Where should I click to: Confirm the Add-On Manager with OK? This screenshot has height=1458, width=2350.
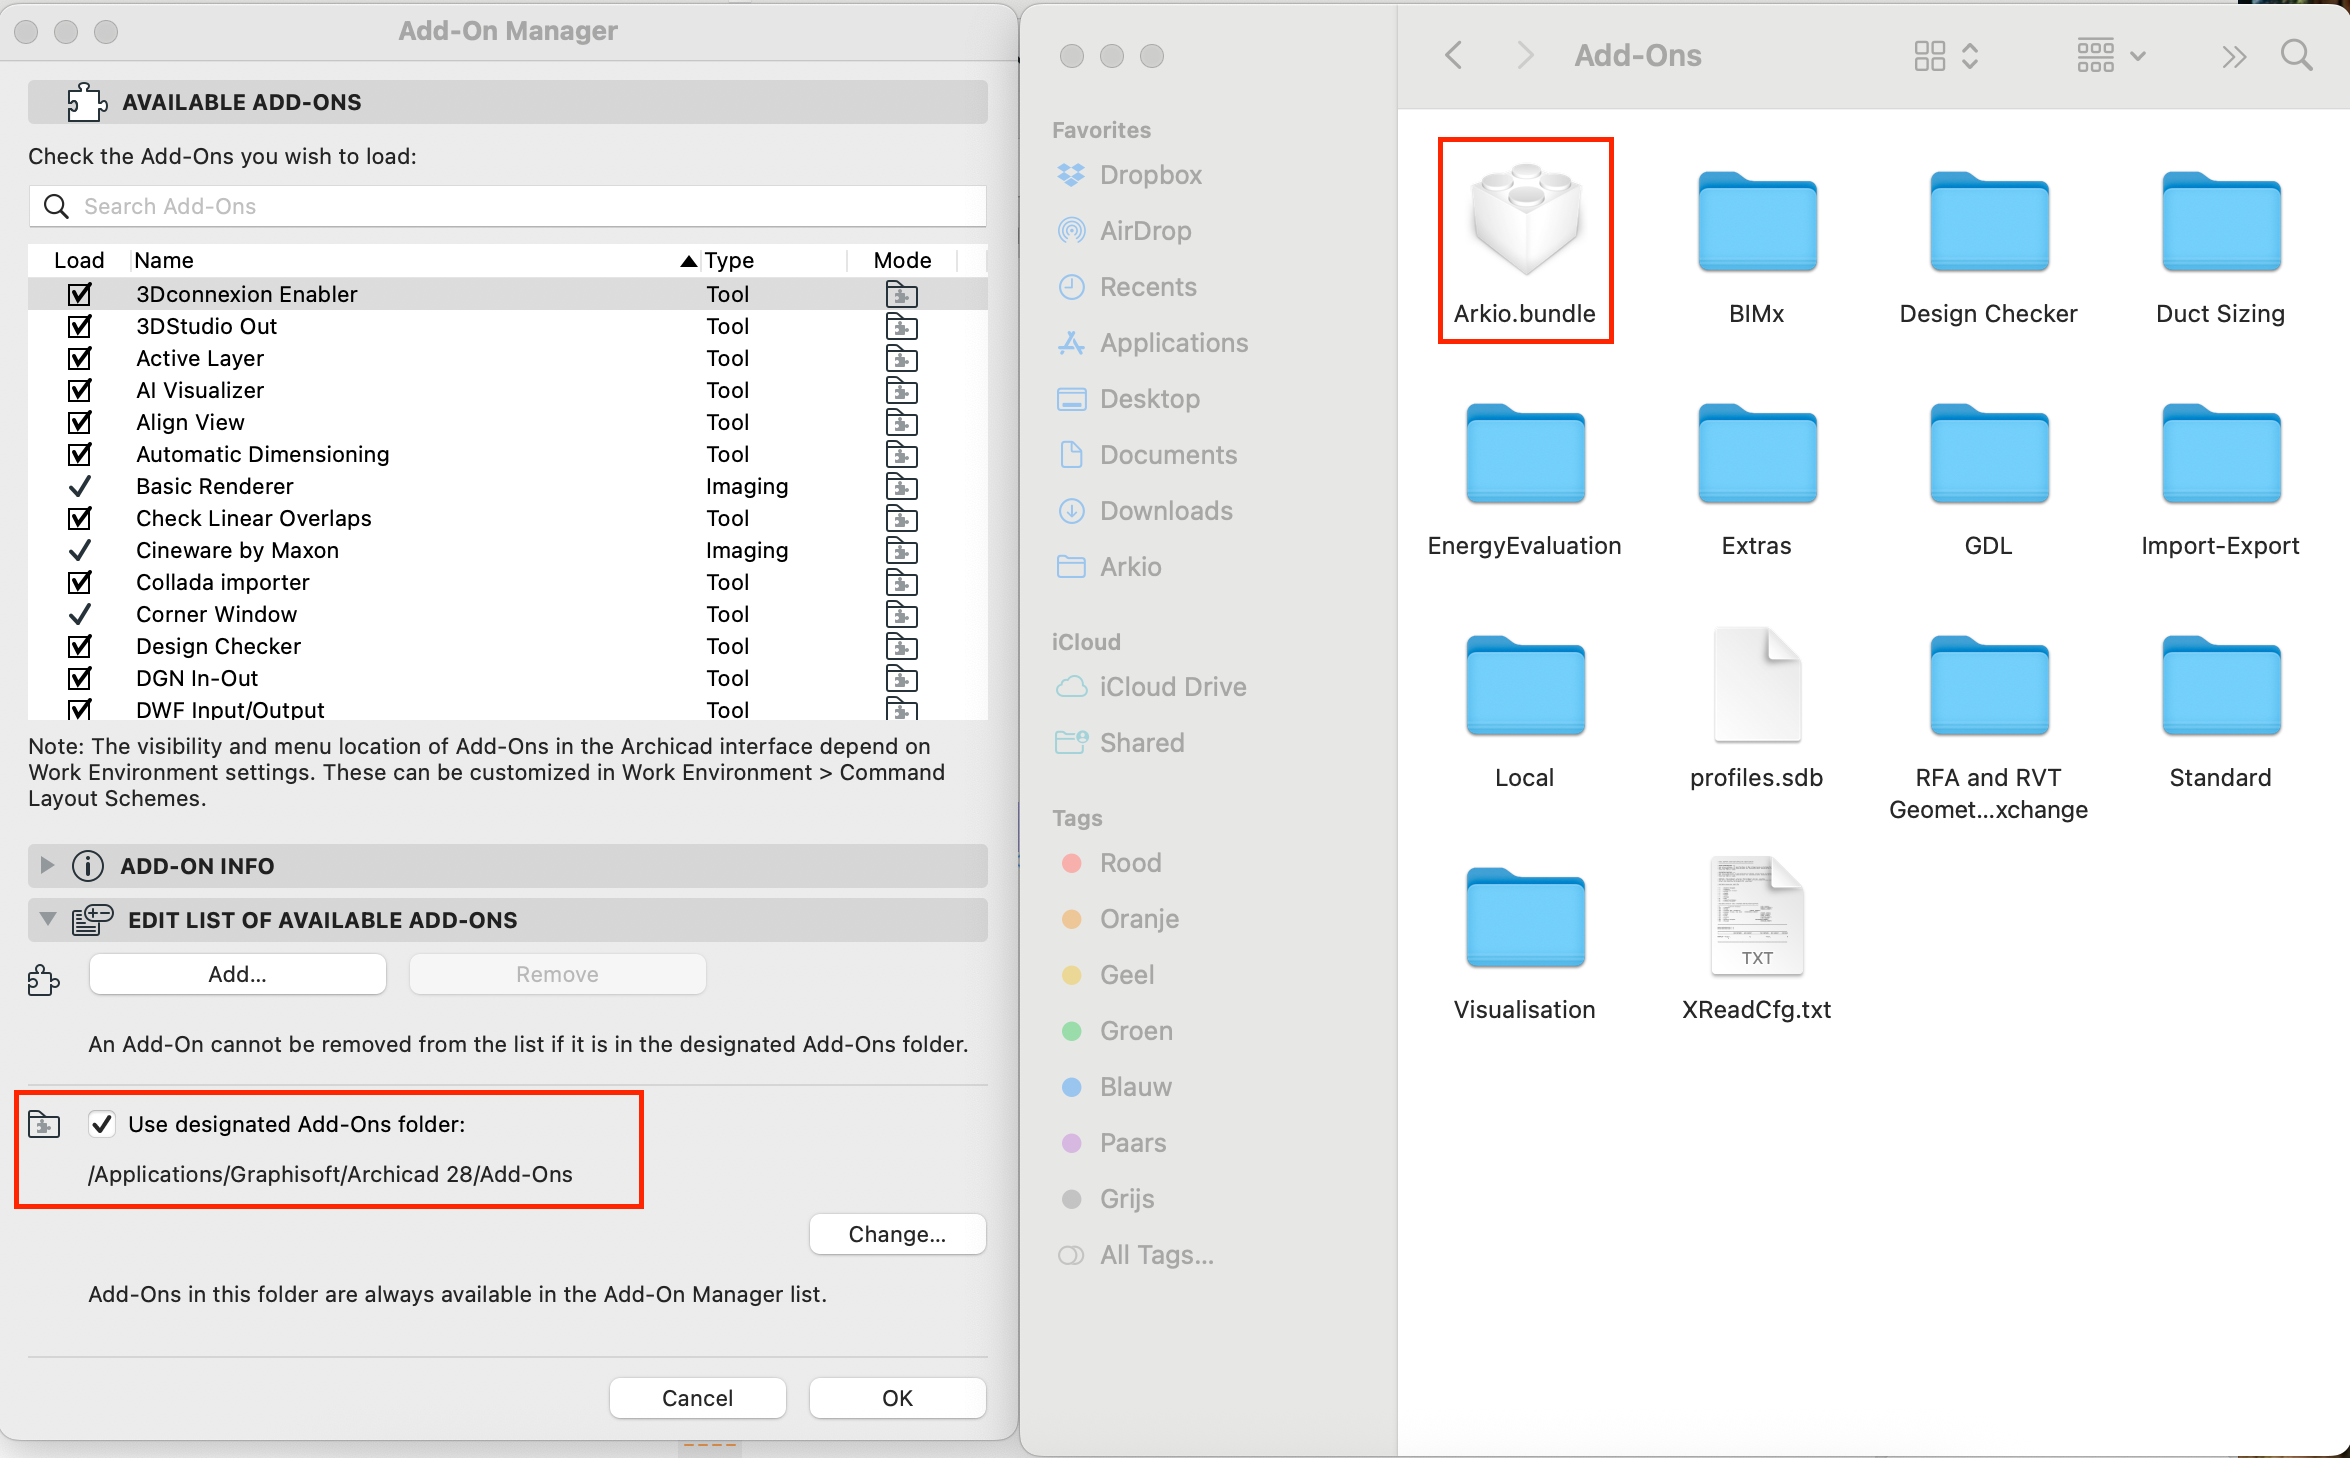pyautogui.click(x=898, y=1398)
